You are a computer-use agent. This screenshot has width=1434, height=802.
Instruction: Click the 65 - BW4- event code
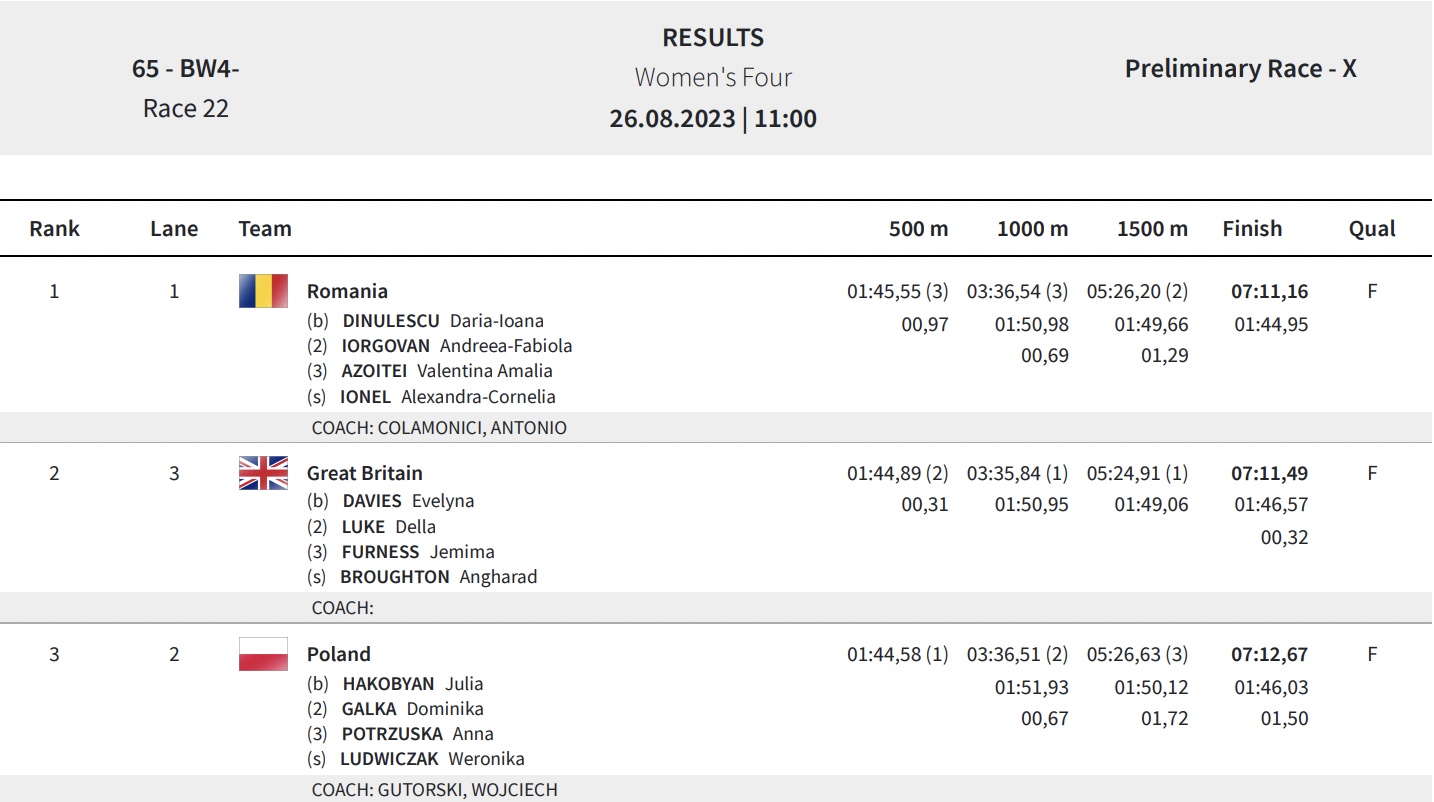pos(186,68)
